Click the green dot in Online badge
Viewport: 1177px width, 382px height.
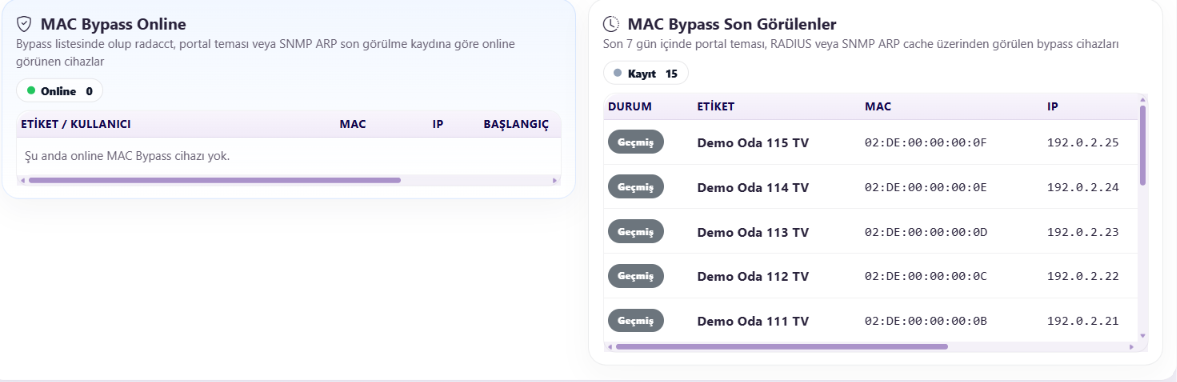[x=31, y=91]
